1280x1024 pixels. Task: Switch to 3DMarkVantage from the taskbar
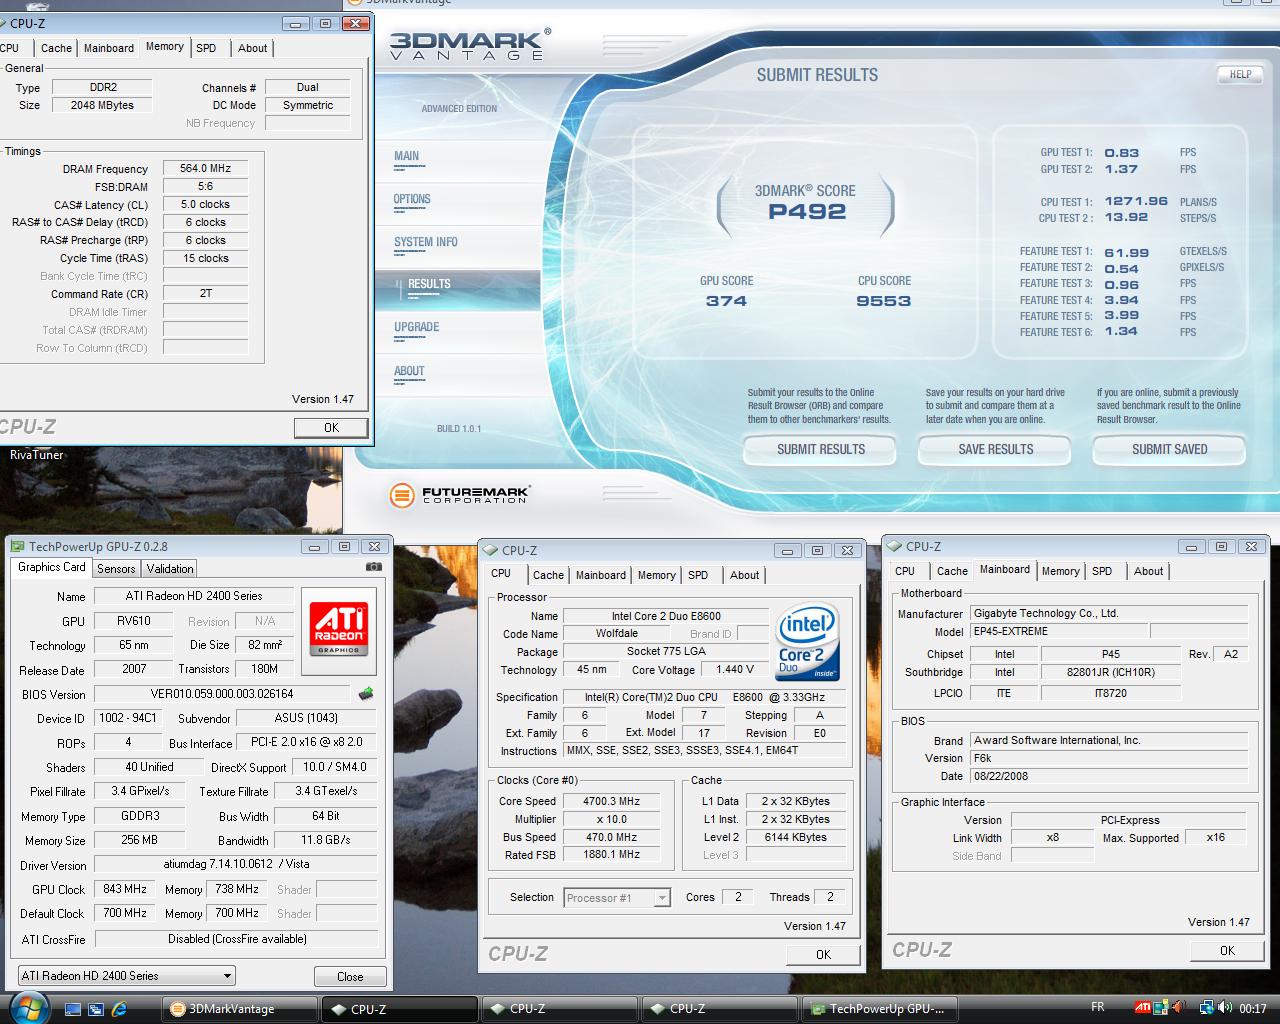point(240,1009)
